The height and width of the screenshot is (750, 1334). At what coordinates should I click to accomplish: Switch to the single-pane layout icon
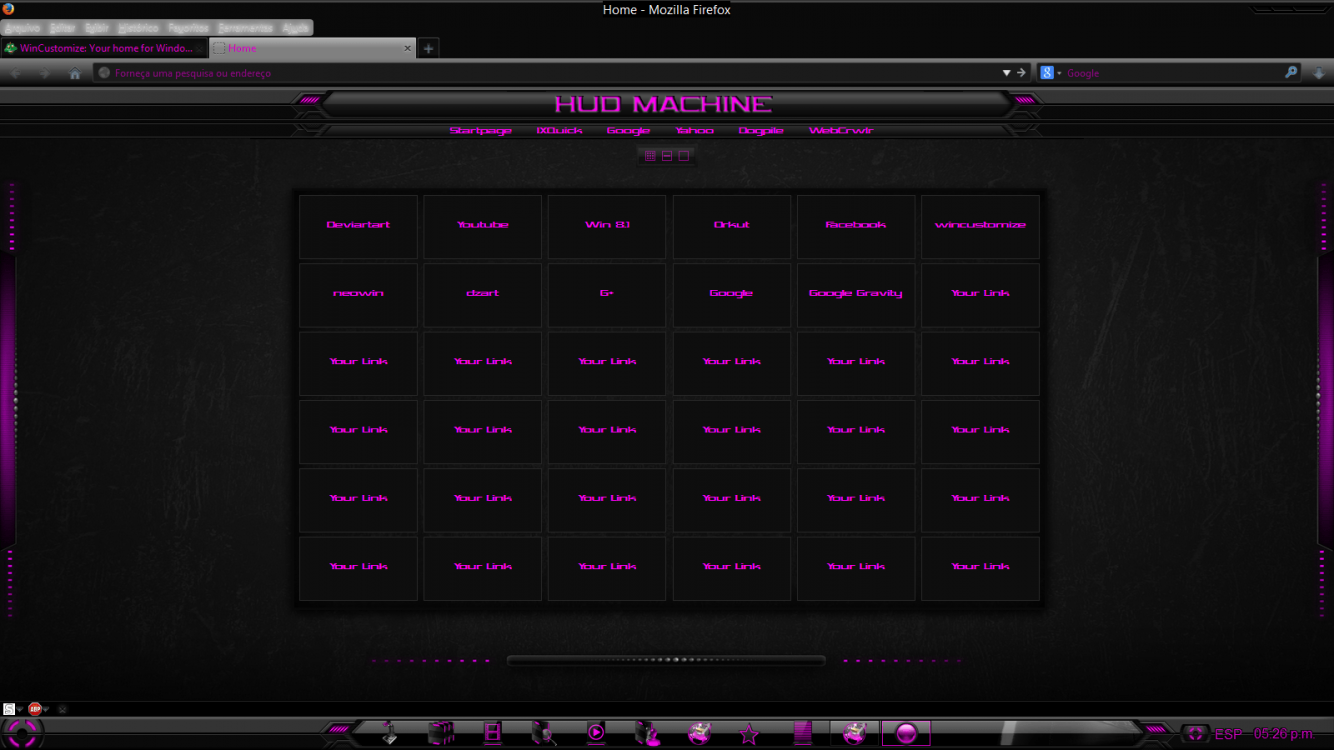684,156
